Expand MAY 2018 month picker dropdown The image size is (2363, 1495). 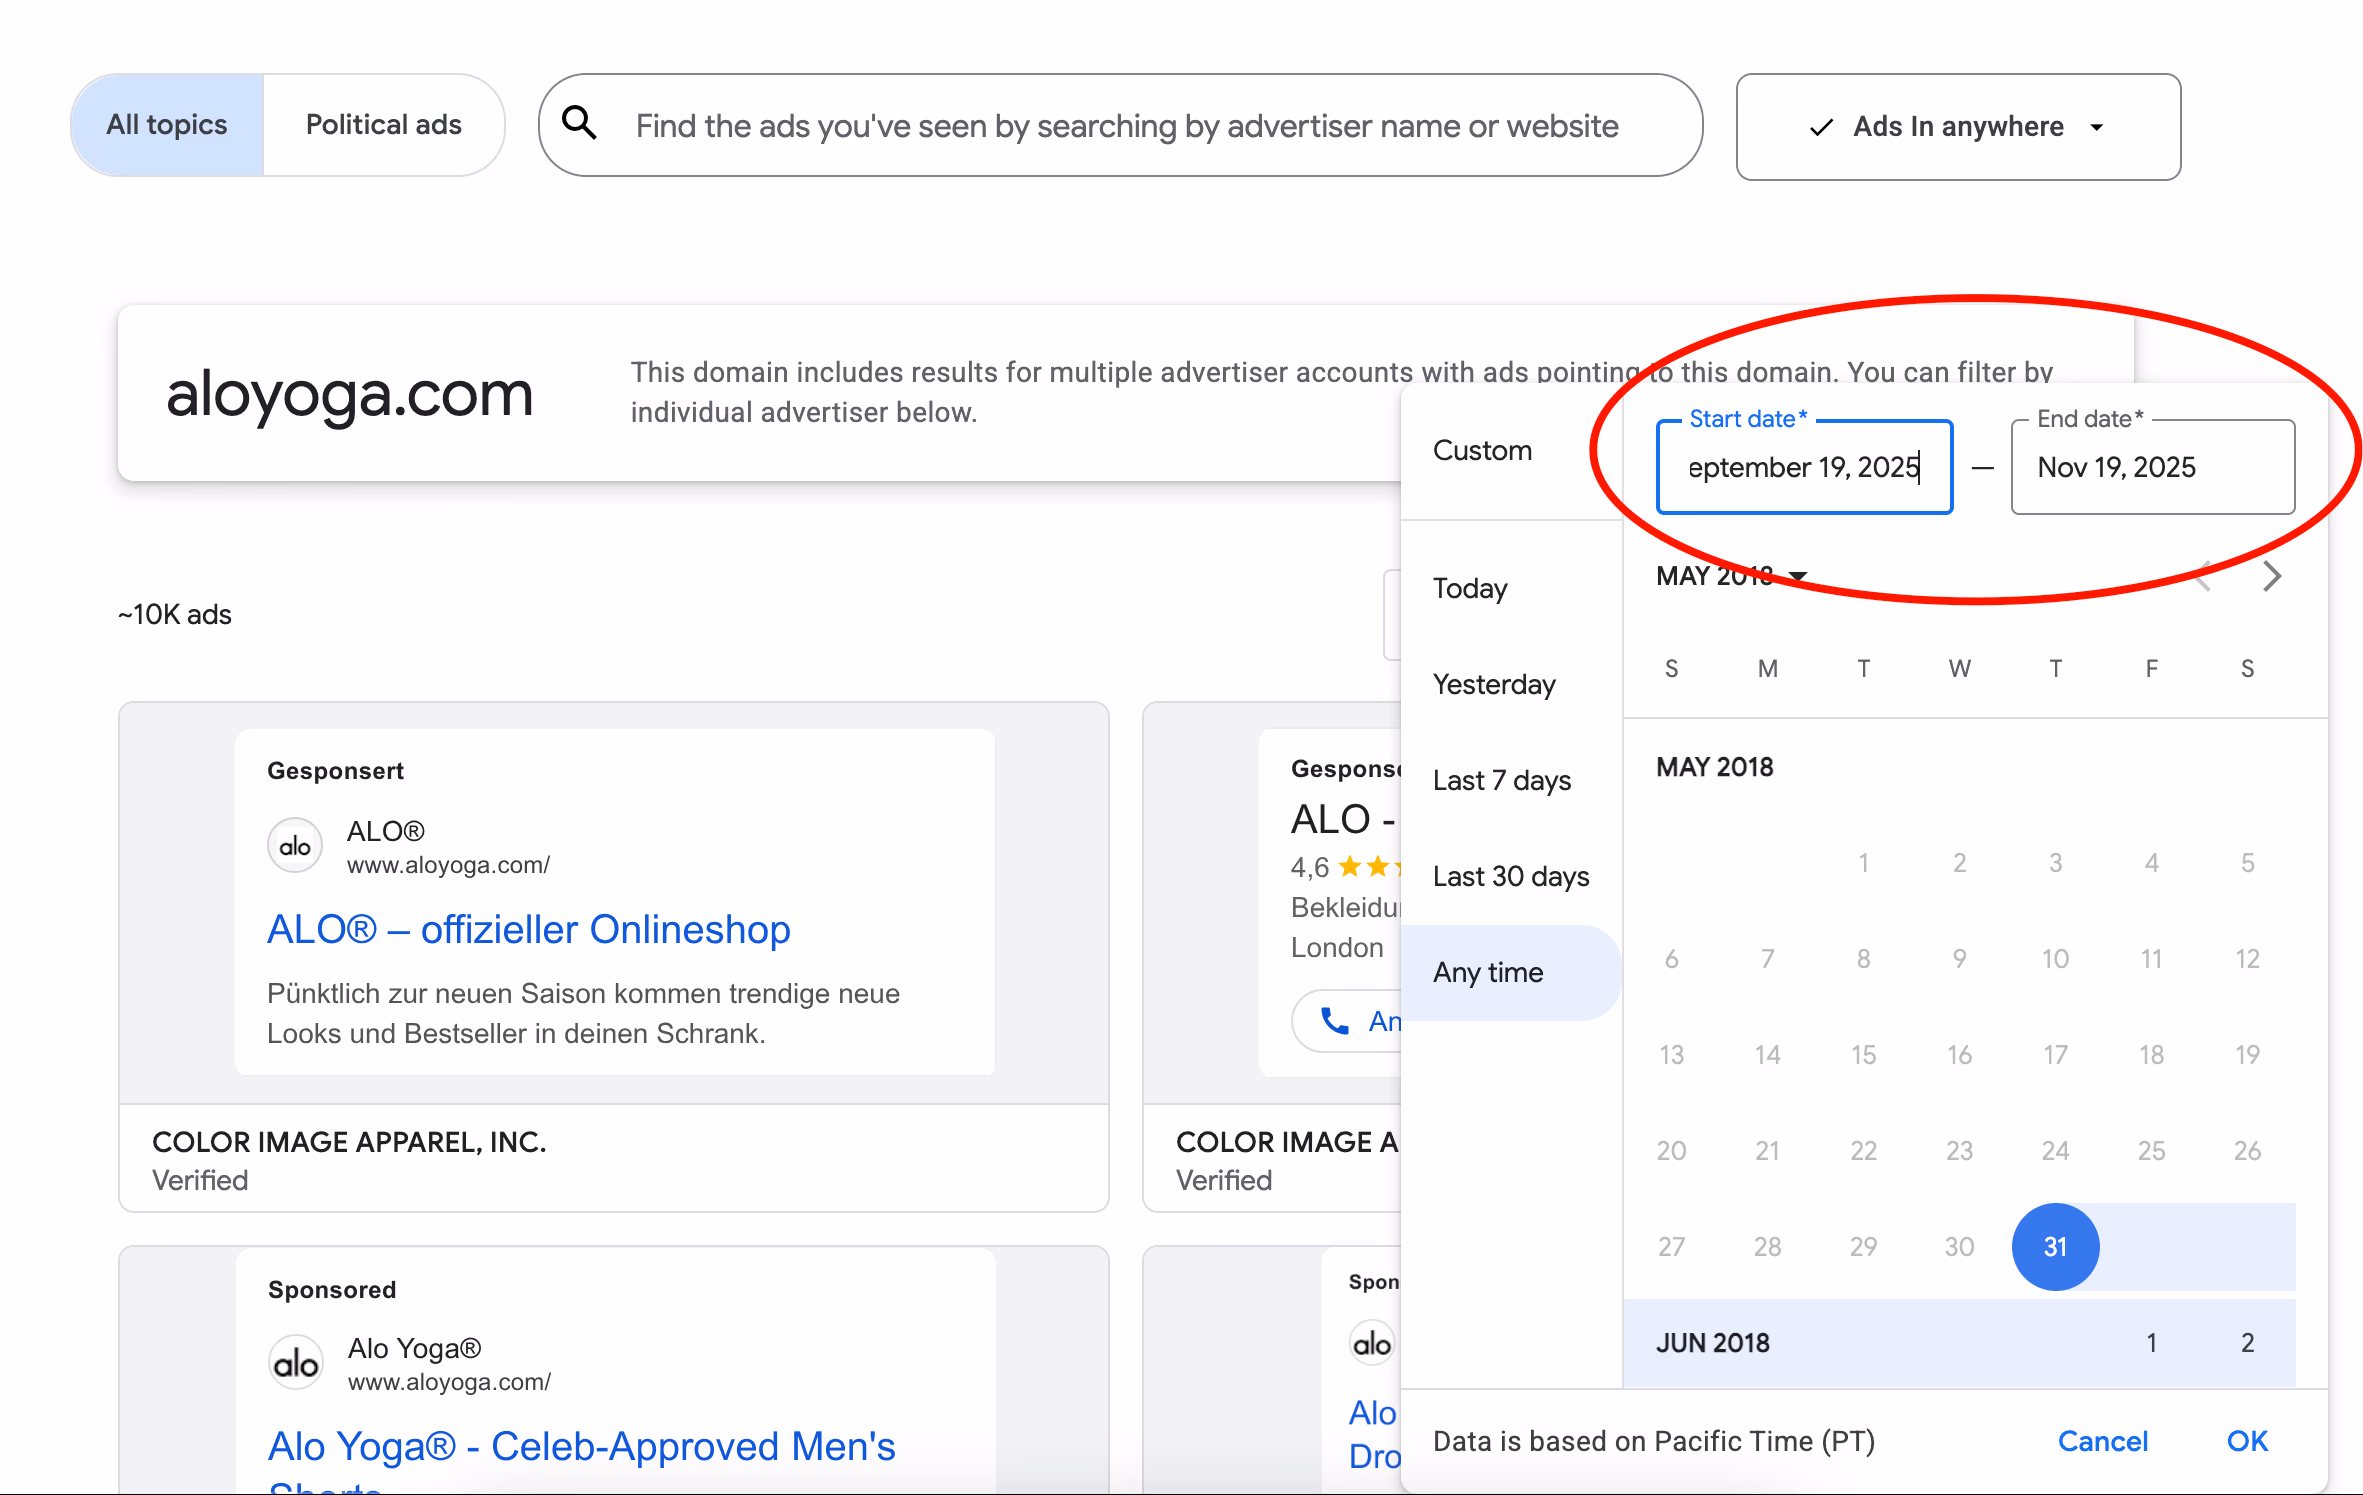click(1730, 576)
